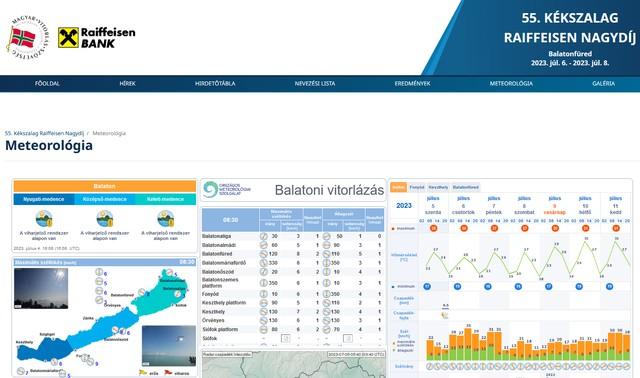Click the Keleti-medence storm warning icon
This screenshot has width=640, height=378.
coord(165,219)
